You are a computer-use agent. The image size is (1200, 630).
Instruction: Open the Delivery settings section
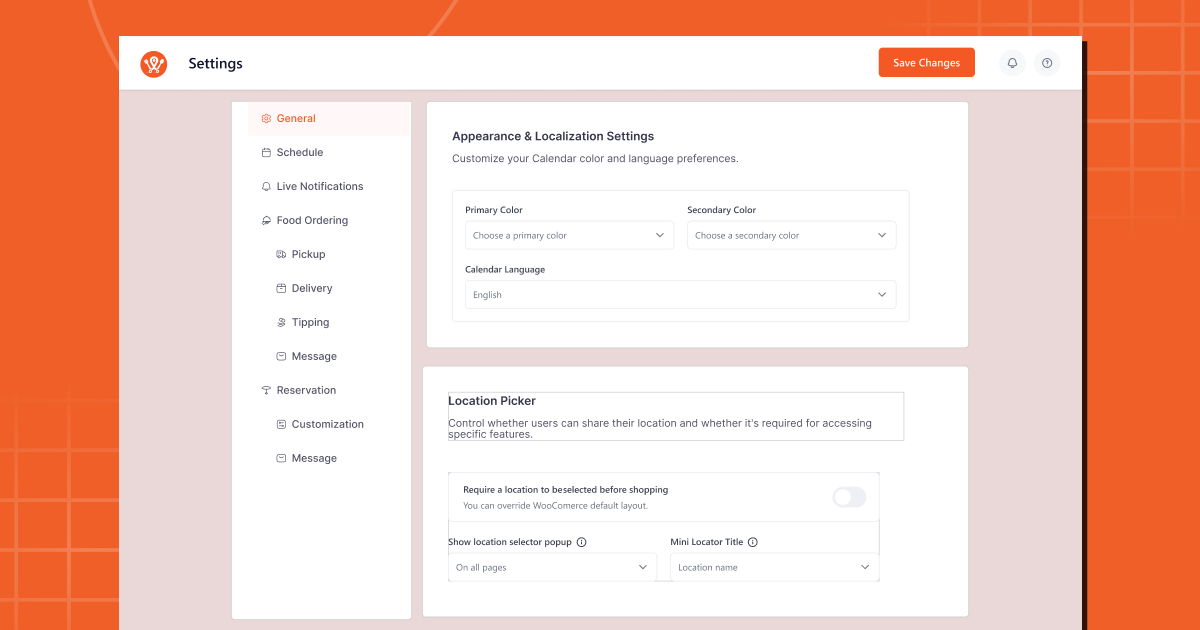click(x=312, y=289)
